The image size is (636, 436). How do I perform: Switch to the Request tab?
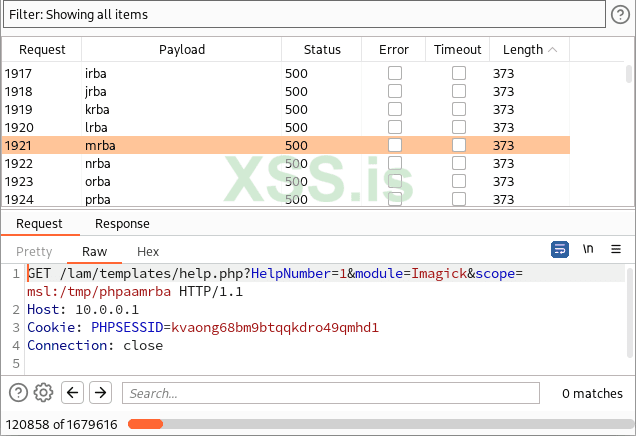pyautogui.click(x=39, y=223)
